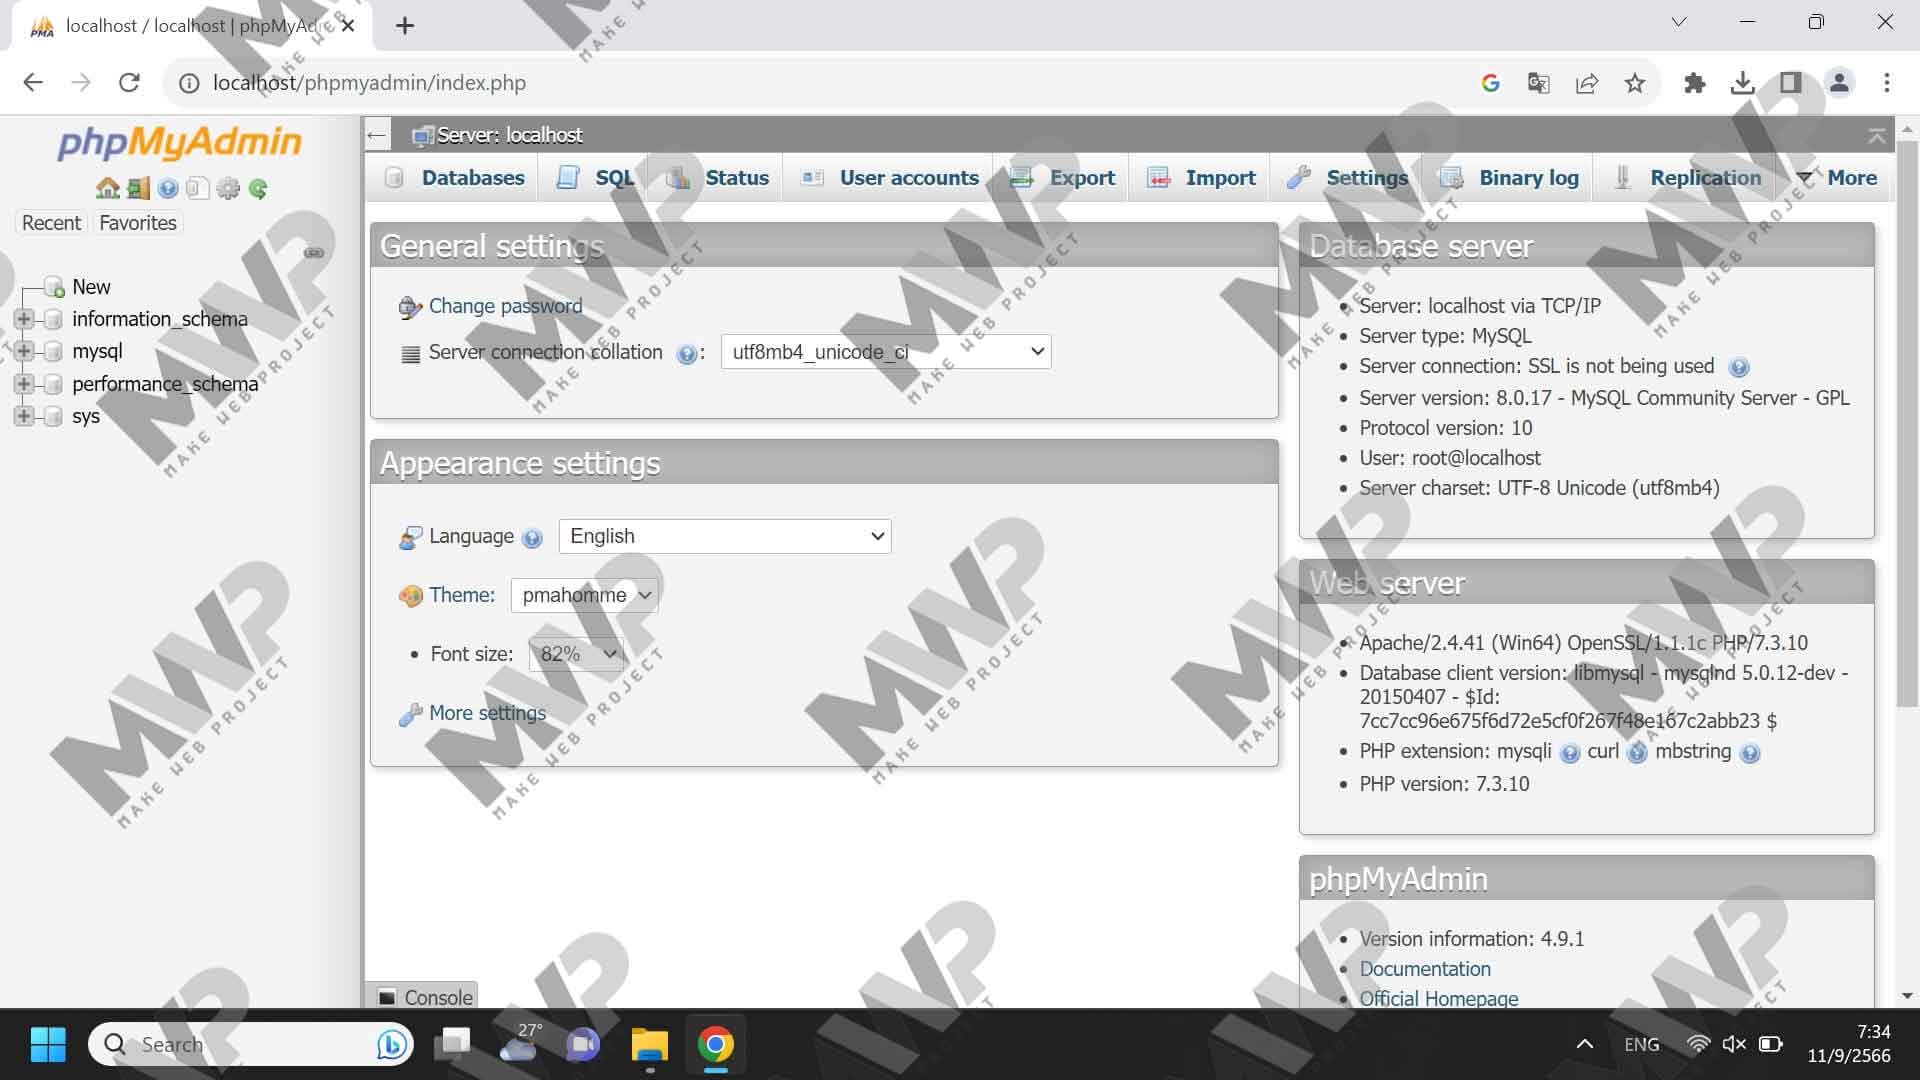Click the Recent button in sidebar
The width and height of the screenshot is (1920, 1080).
tap(51, 223)
